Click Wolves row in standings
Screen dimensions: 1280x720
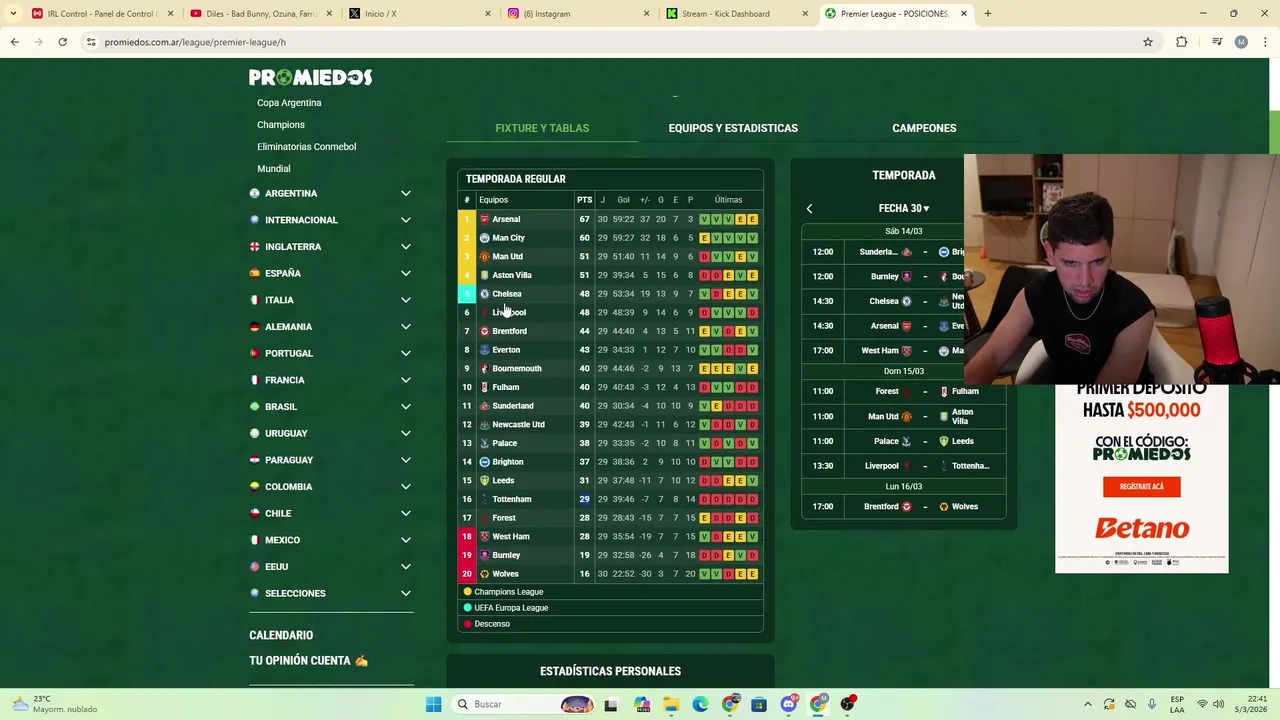[610, 574]
